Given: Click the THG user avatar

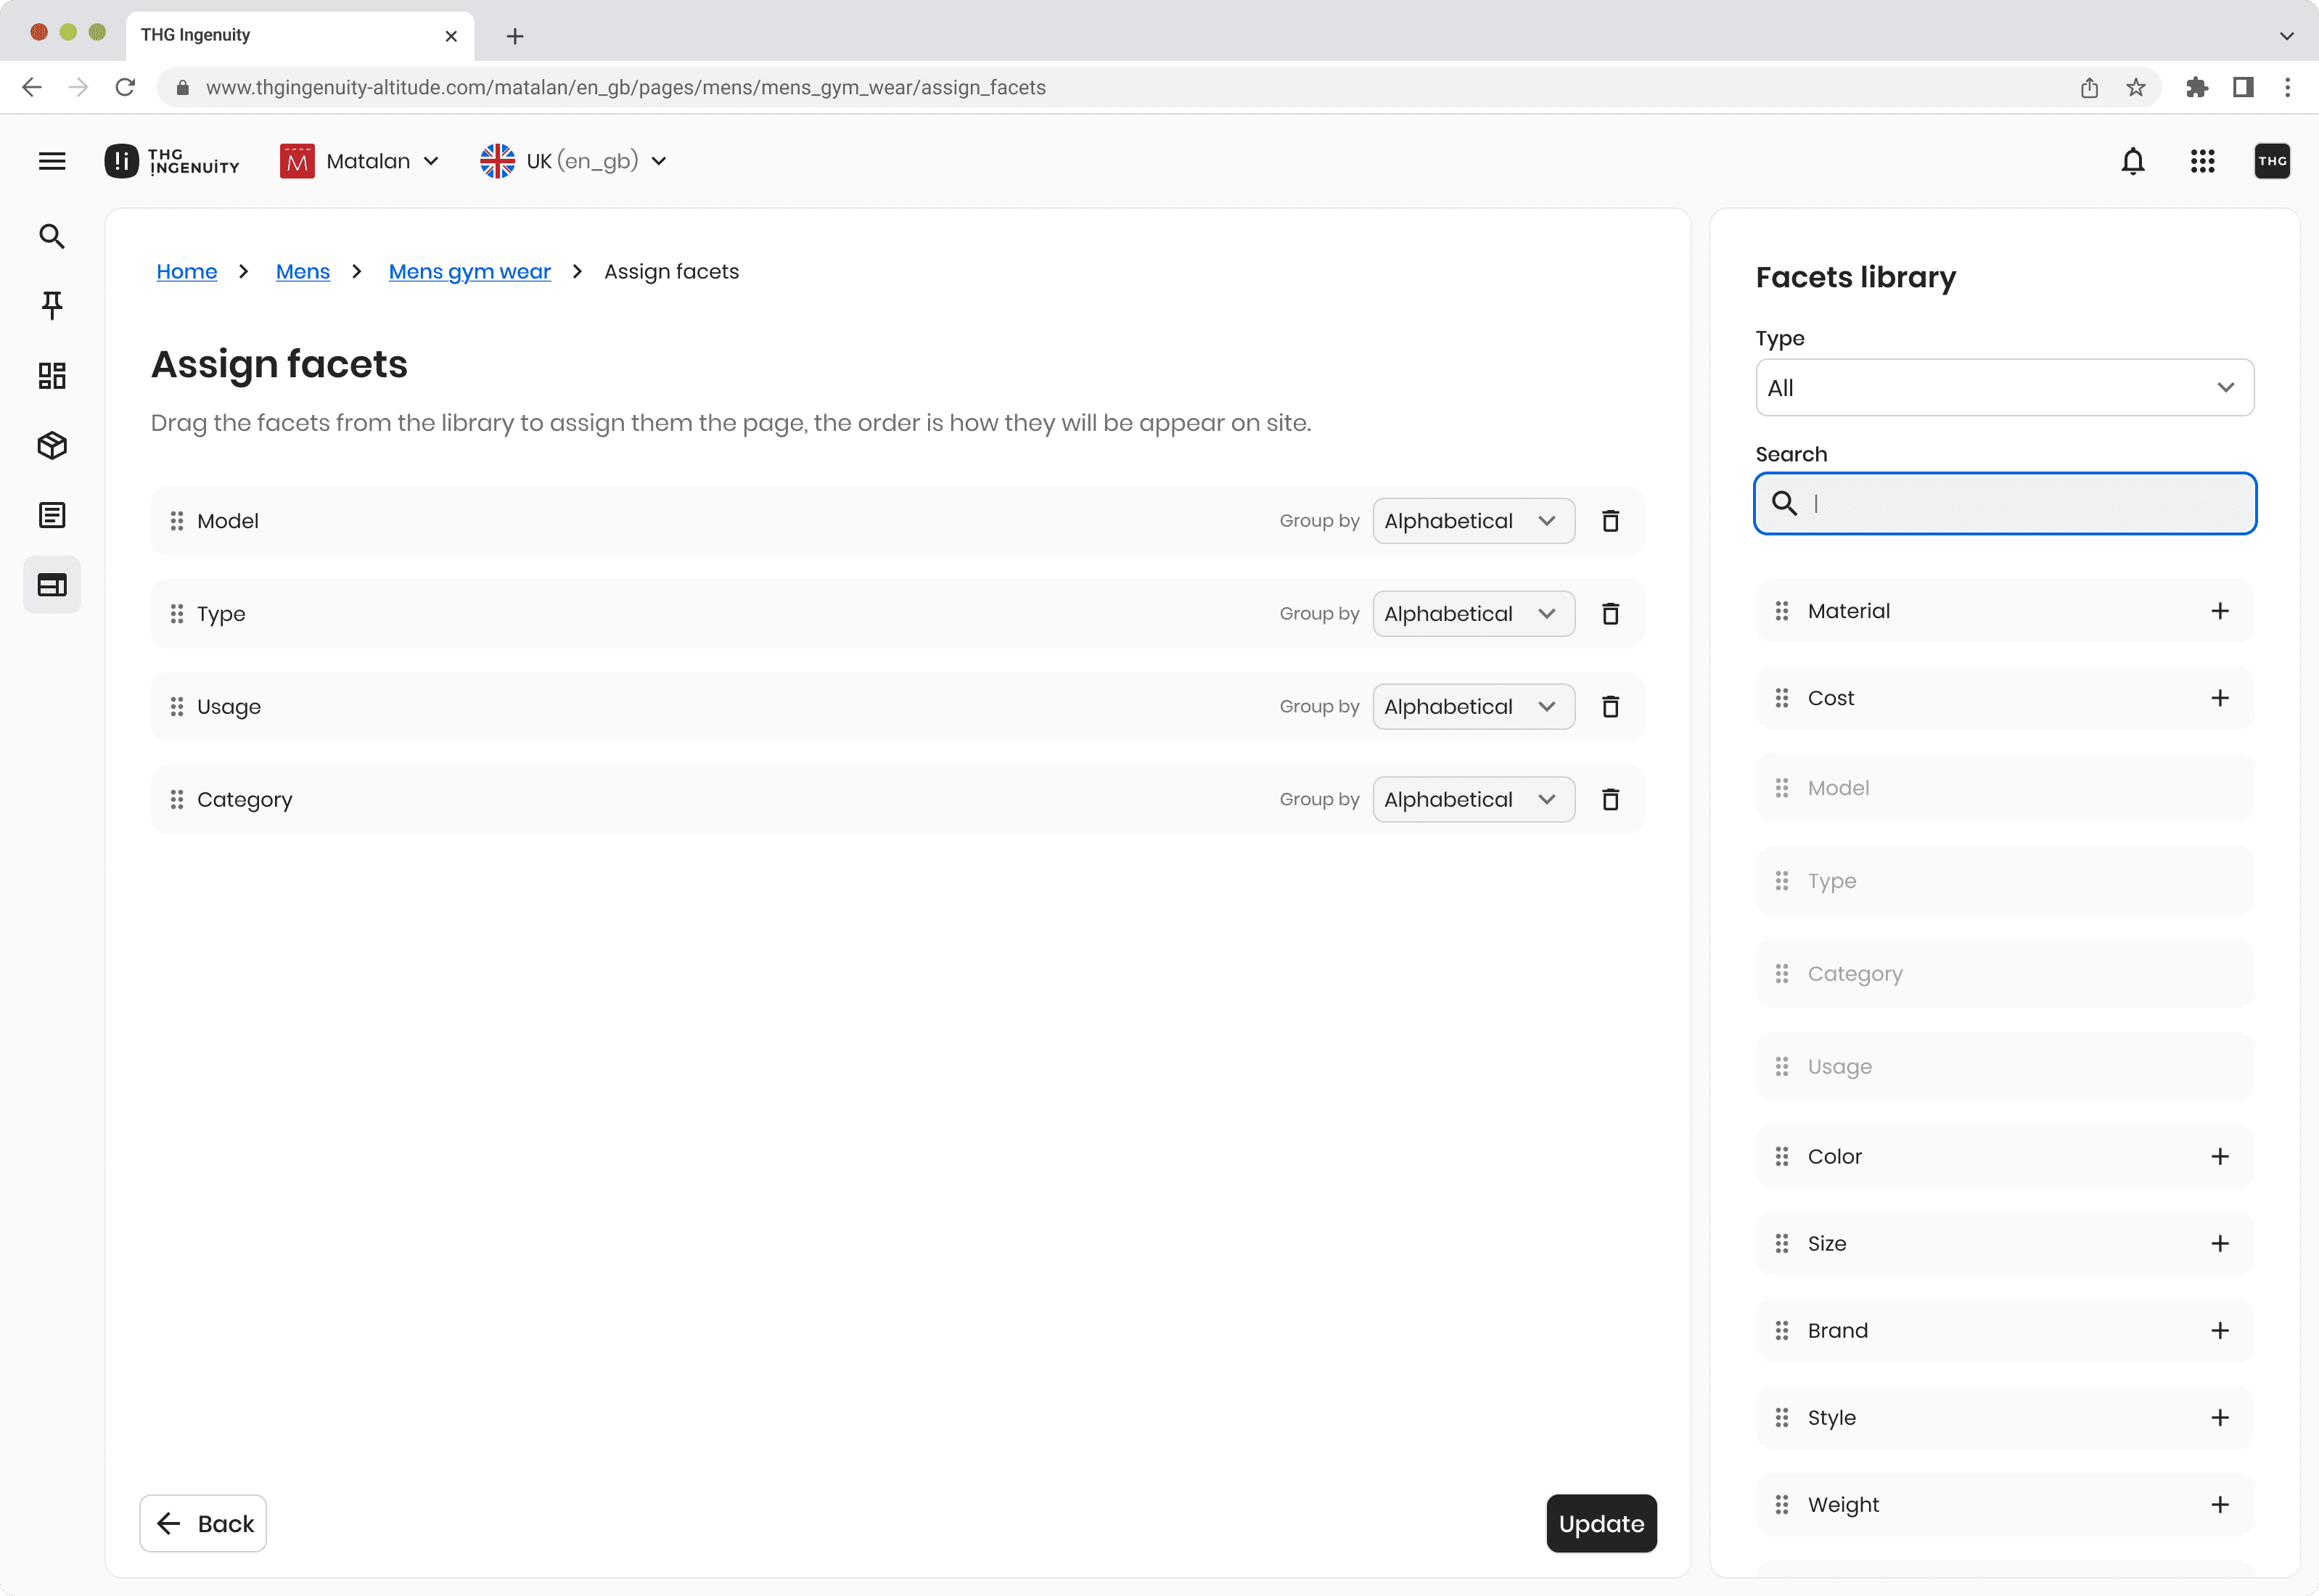Looking at the screenshot, I should point(2272,161).
